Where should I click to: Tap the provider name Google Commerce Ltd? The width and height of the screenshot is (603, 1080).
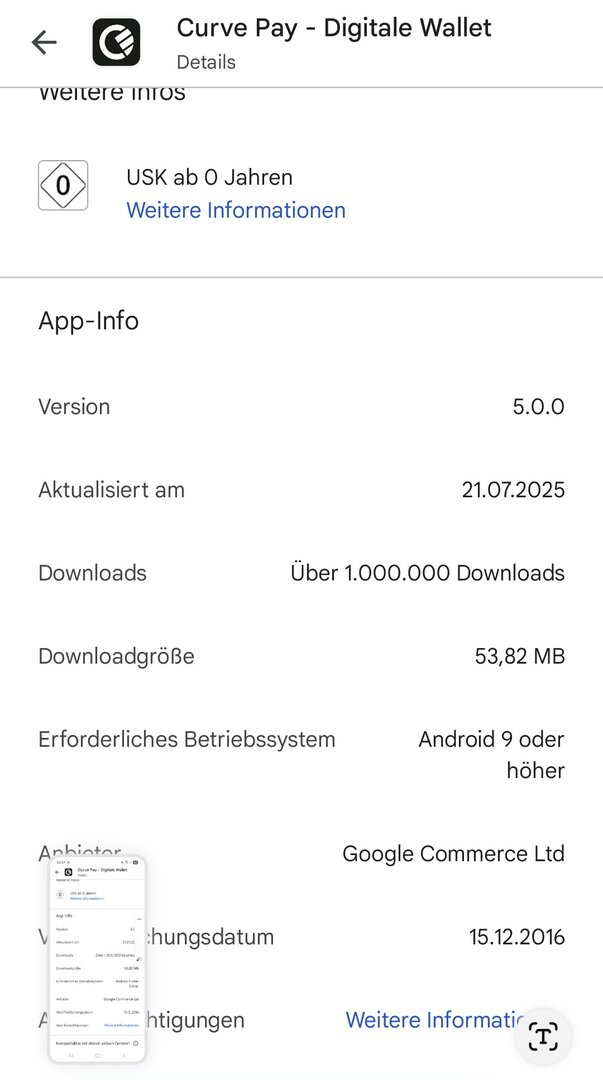pyautogui.click(x=453, y=853)
